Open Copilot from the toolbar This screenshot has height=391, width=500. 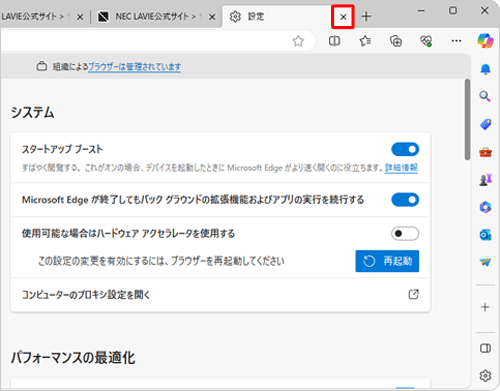(x=485, y=41)
